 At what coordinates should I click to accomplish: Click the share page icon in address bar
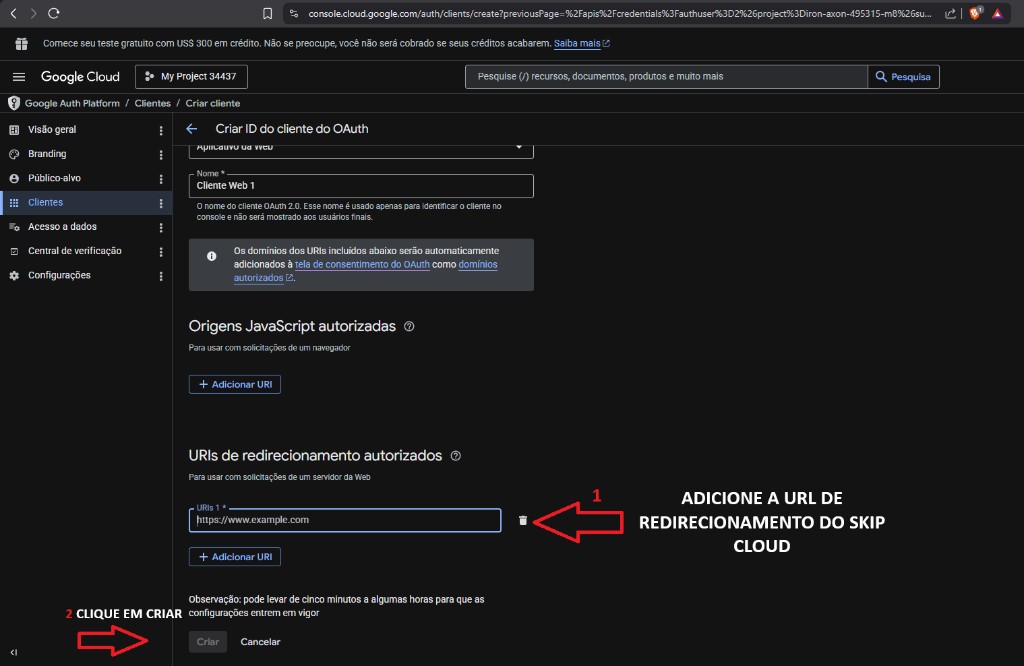(950, 14)
